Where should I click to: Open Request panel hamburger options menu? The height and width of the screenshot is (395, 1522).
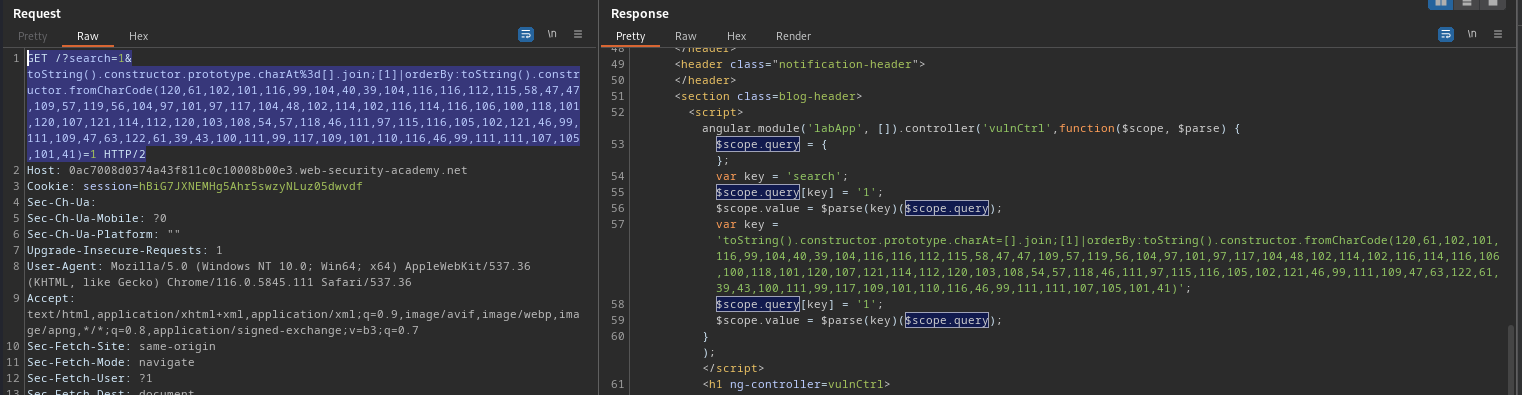click(x=578, y=34)
